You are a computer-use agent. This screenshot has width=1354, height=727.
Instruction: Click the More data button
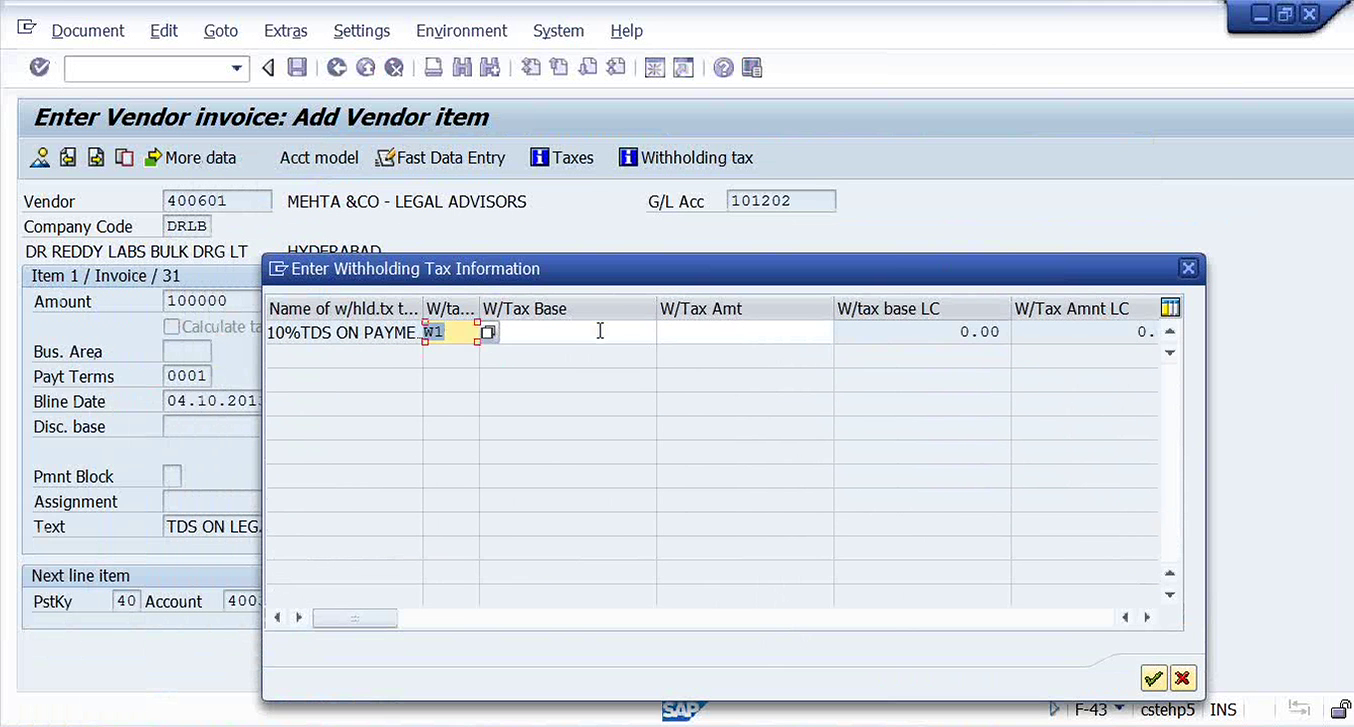(x=191, y=157)
